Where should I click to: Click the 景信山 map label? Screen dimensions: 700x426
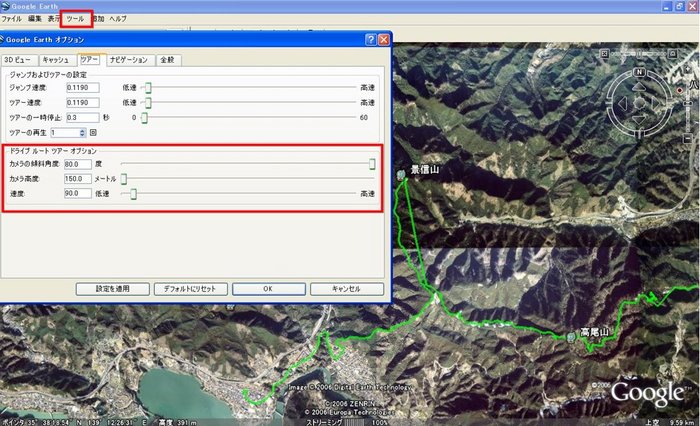(x=425, y=169)
